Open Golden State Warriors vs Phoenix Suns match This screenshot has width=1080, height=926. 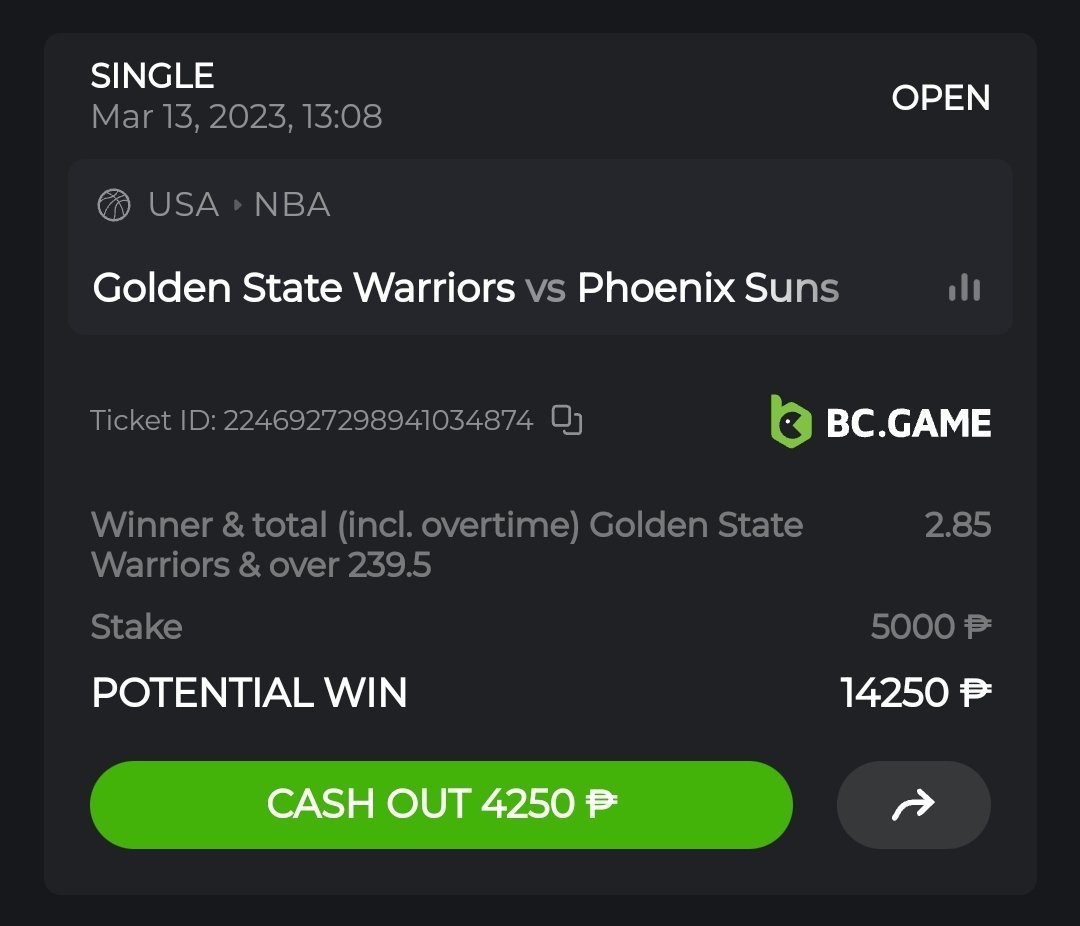(x=465, y=288)
